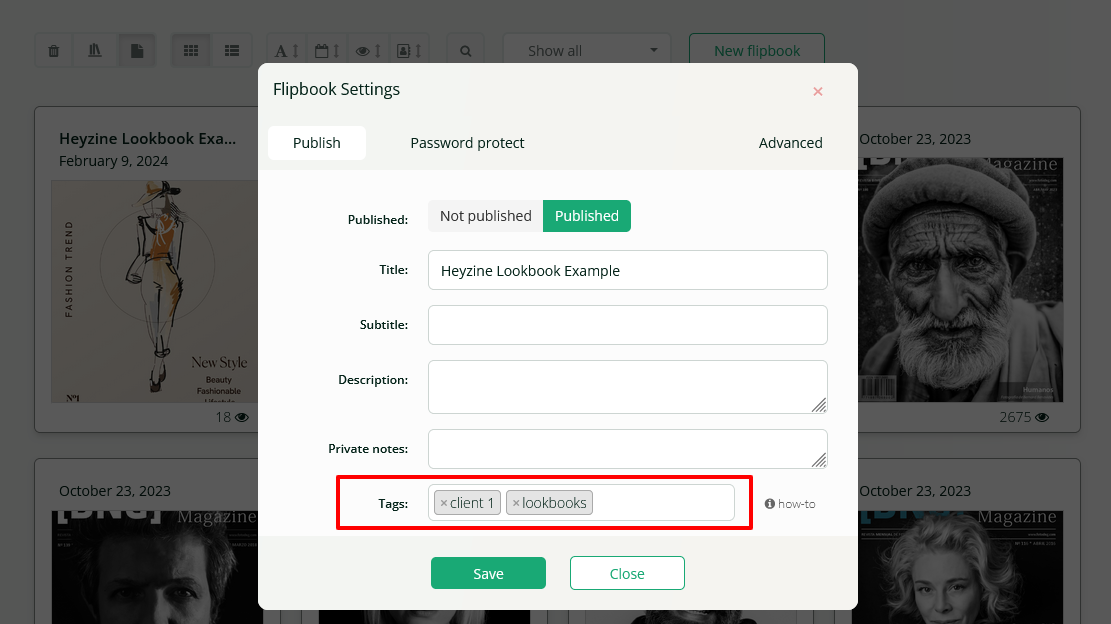Viewport: 1111px width, 624px height.
Task: Switch to list view layout
Action: (x=232, y=50)
